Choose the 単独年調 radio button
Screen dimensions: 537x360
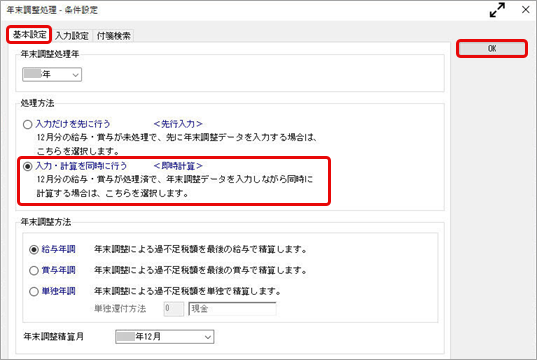click(34, 291)
